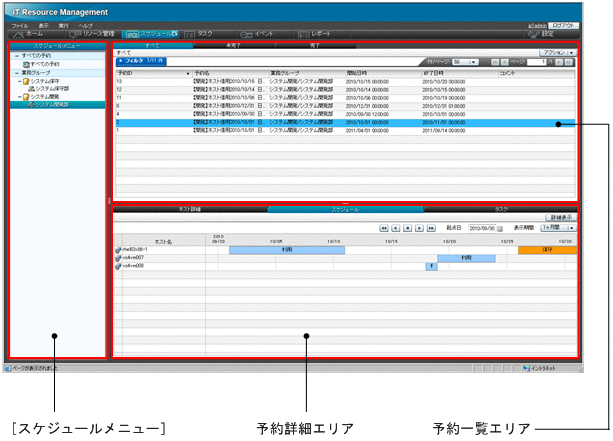The image size is (613, 441).
Task: Sort by the 予約名 column header
Action: 230,74
